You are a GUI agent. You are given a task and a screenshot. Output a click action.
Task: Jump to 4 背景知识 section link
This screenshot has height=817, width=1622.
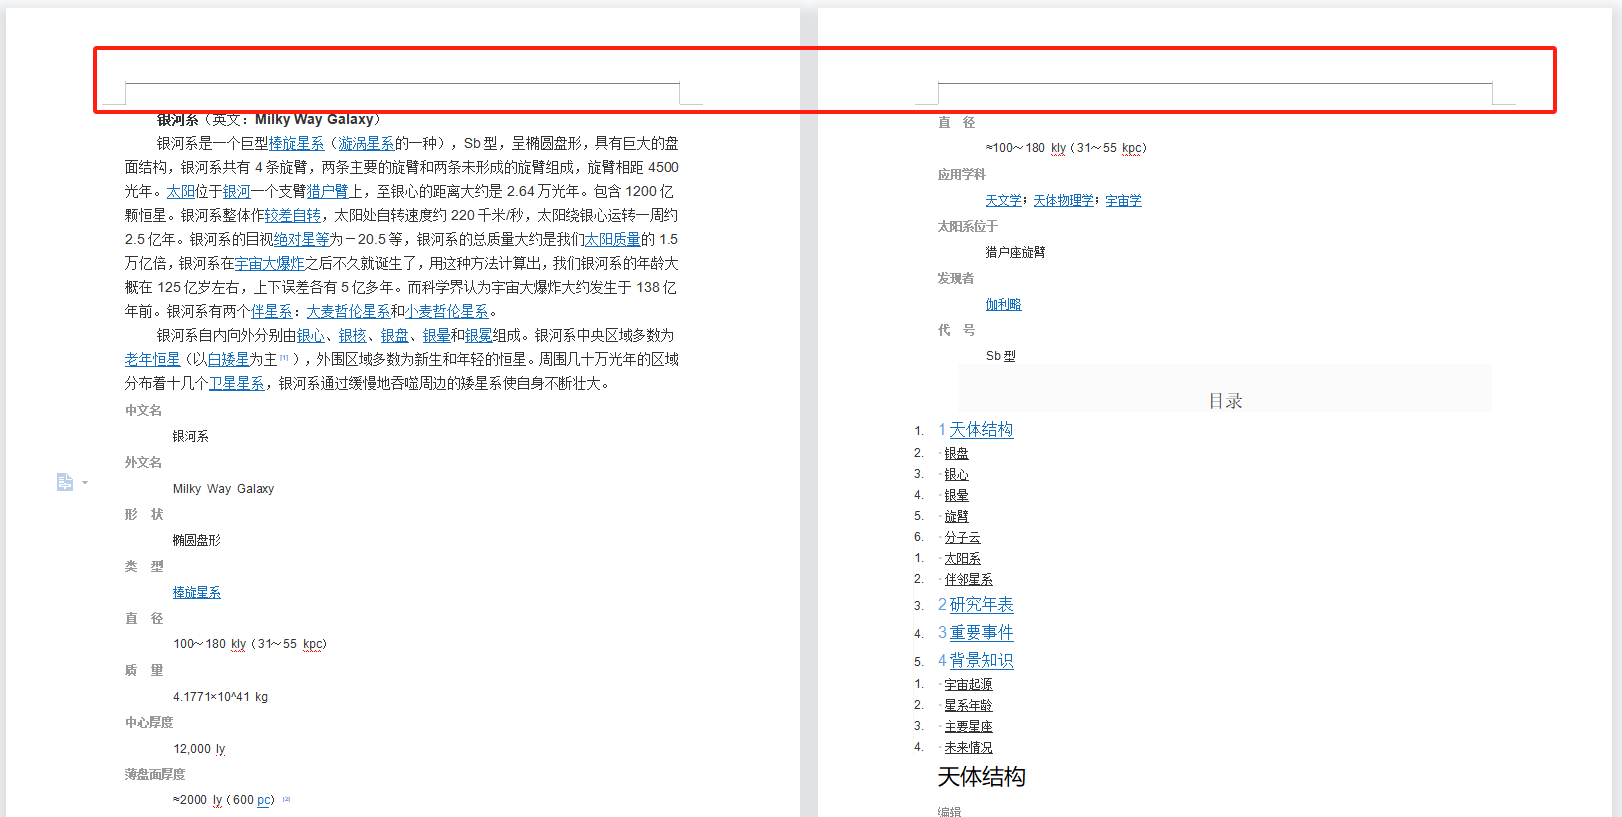pos(975,660)
